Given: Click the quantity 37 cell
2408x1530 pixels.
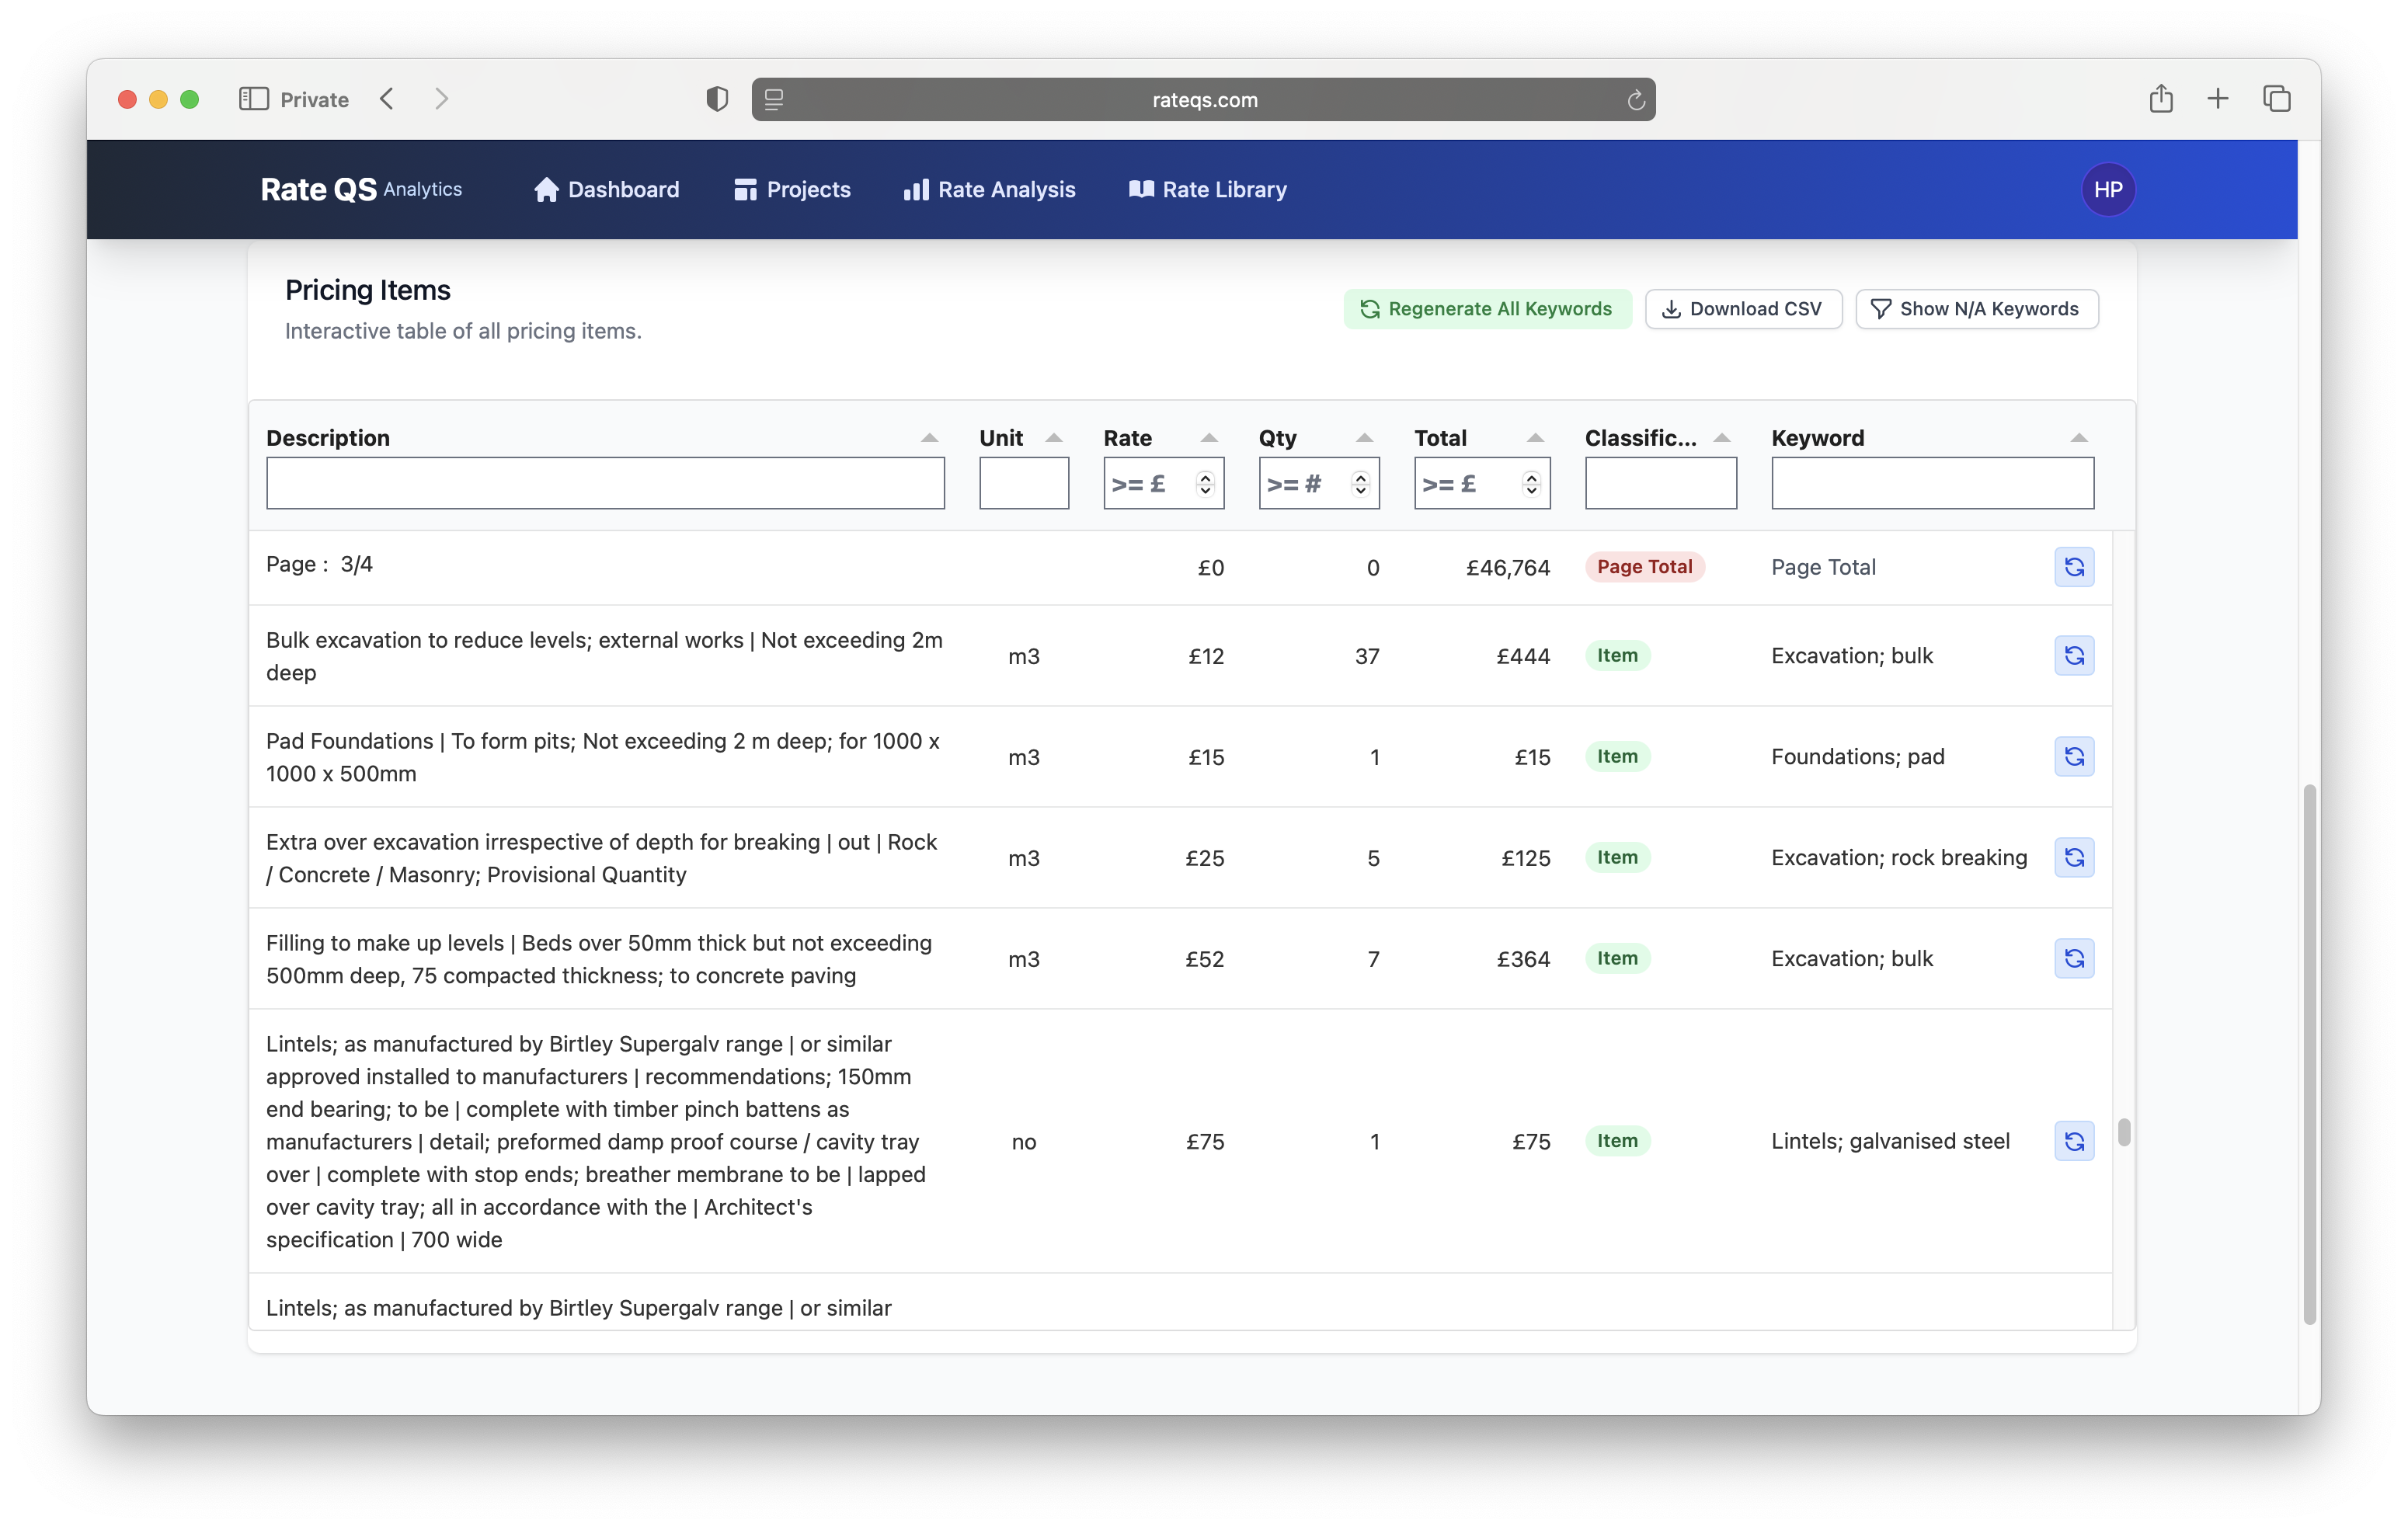Looking at the screenshot, I should [x=1367, y=656].
